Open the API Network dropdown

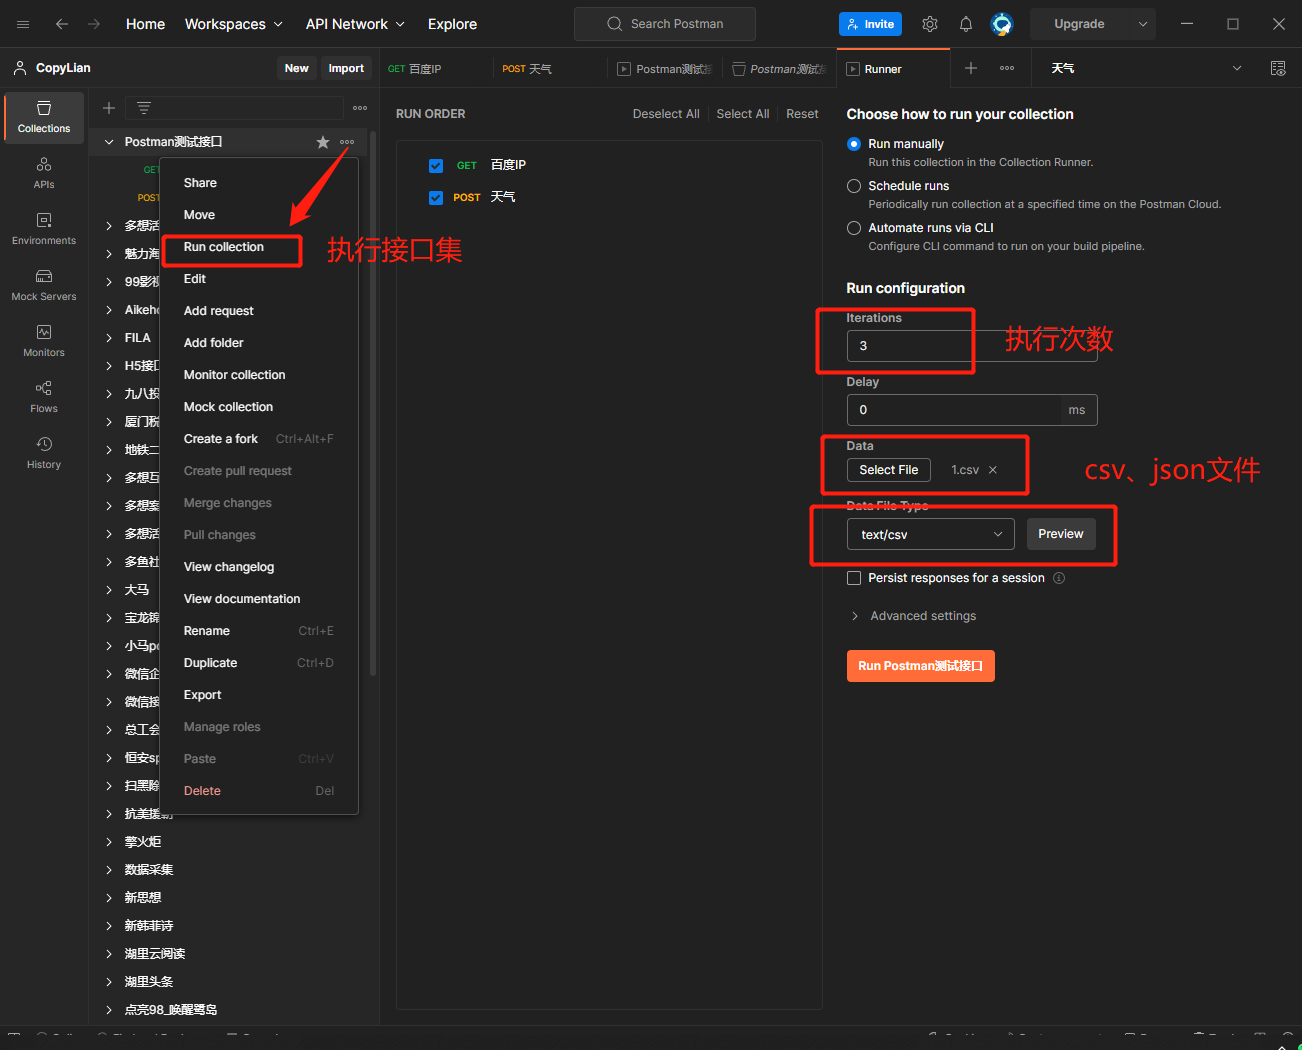(x=355, y=24)
